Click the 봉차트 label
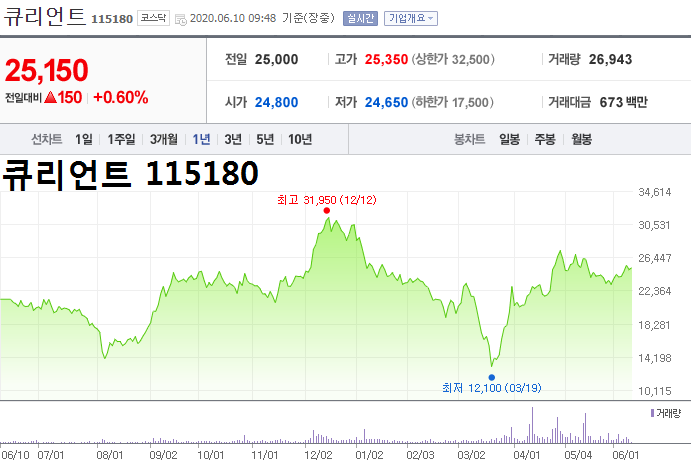The width and height of the screenshot is (691, 474). tap(470, 140)
